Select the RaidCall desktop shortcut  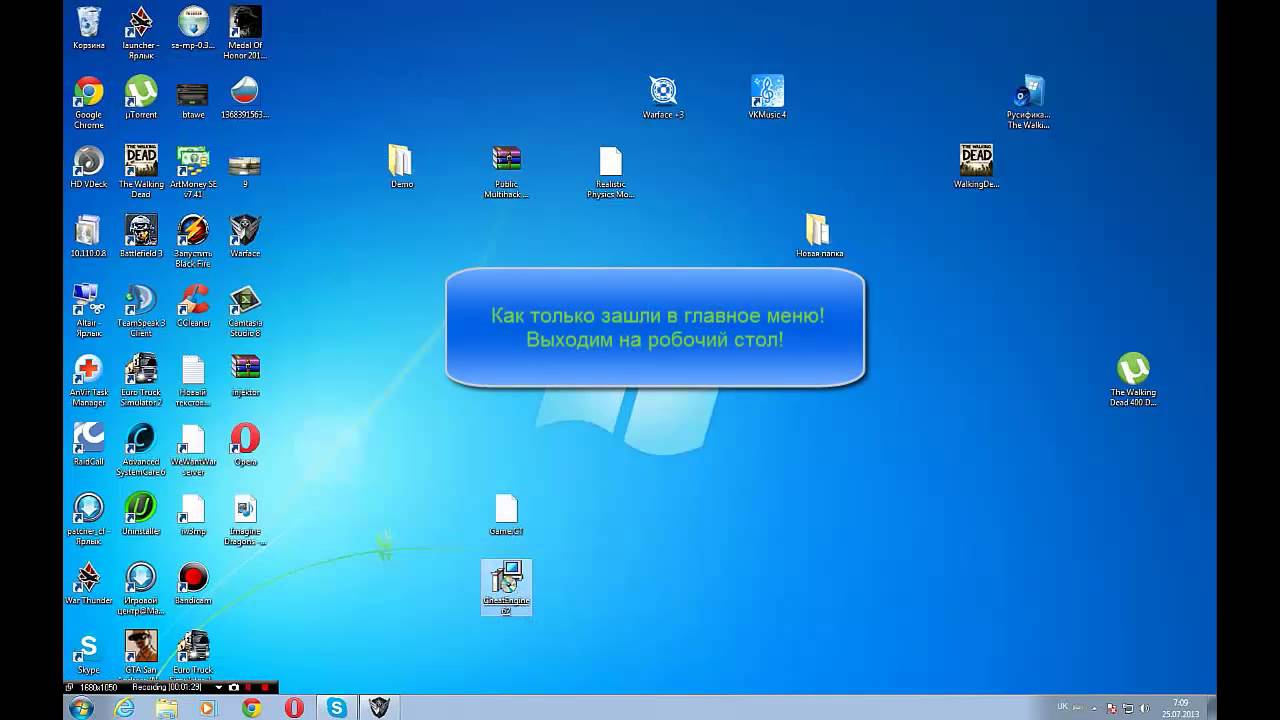[x=88, y=444]
